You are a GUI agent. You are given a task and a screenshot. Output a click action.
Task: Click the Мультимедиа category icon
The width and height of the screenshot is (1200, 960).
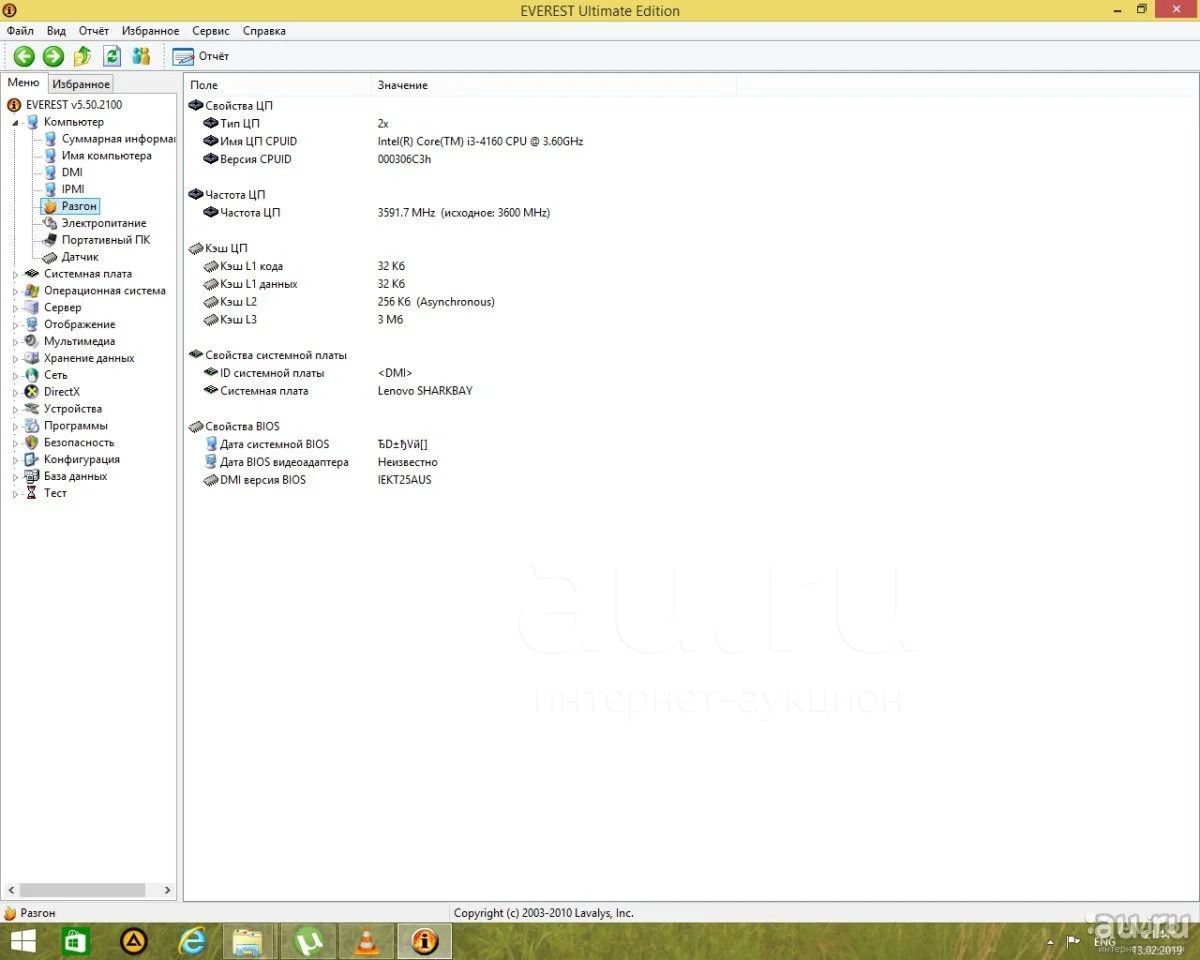(32, 342)
